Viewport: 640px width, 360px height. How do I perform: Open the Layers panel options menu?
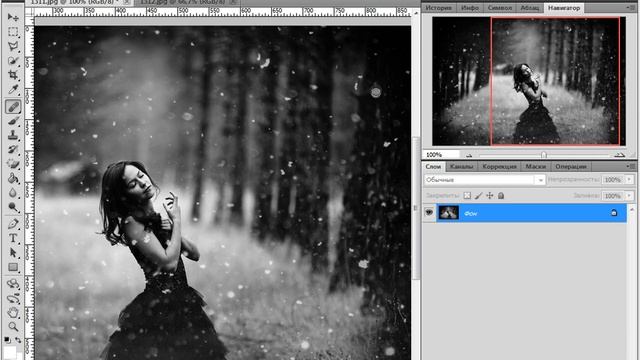pos(631,166)
